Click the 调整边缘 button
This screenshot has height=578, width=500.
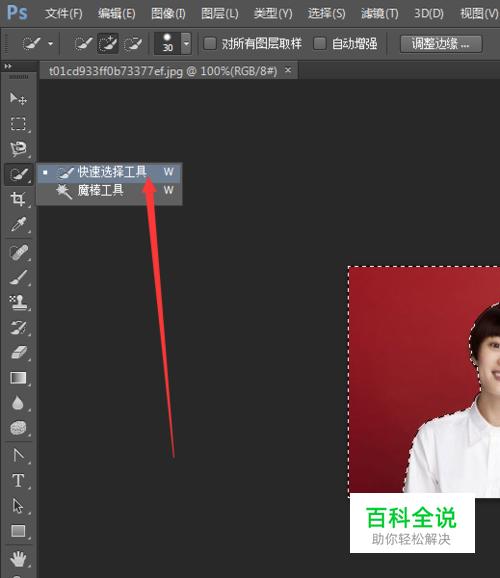tap(441, 44)
